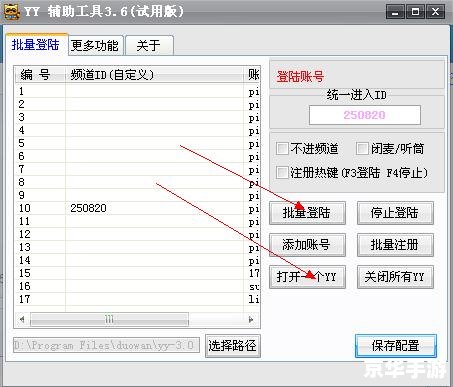Click the YY install path field
This screenshot has width=453, height=387.
point(106,345)
